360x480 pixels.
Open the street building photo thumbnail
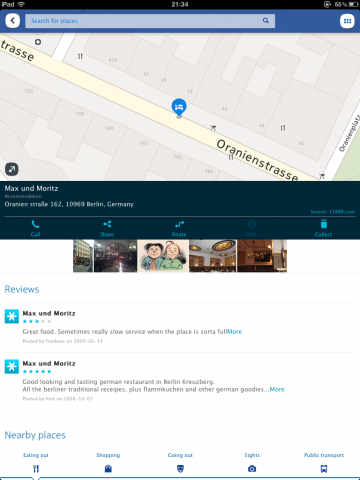(x=83, y=256)
